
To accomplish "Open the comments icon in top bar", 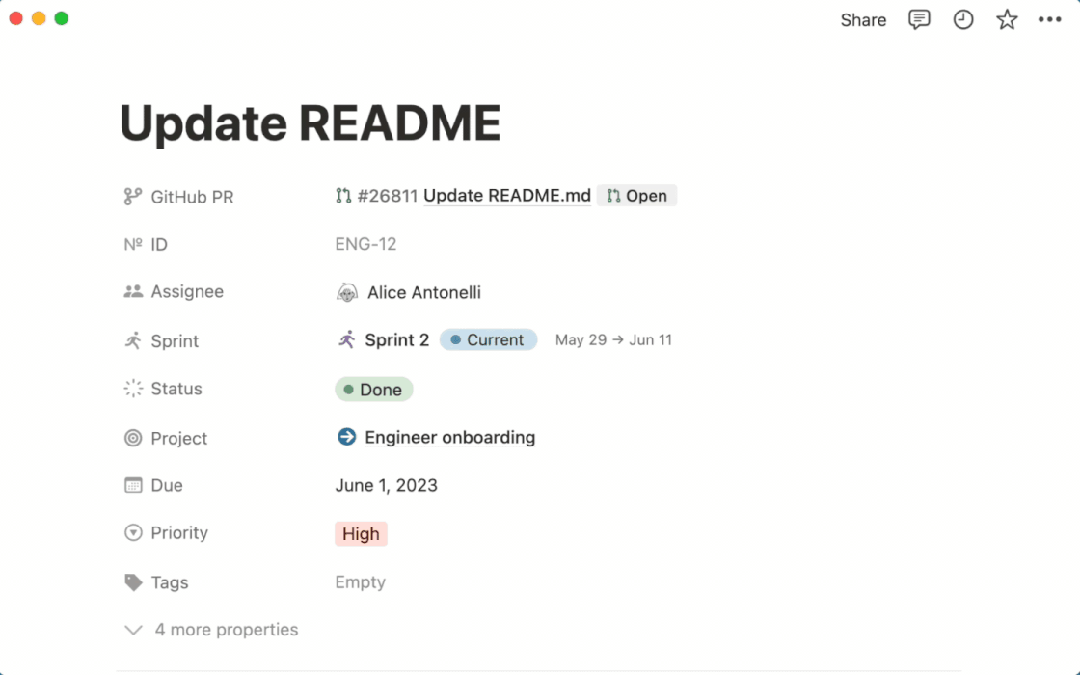I will pos(919,20).
